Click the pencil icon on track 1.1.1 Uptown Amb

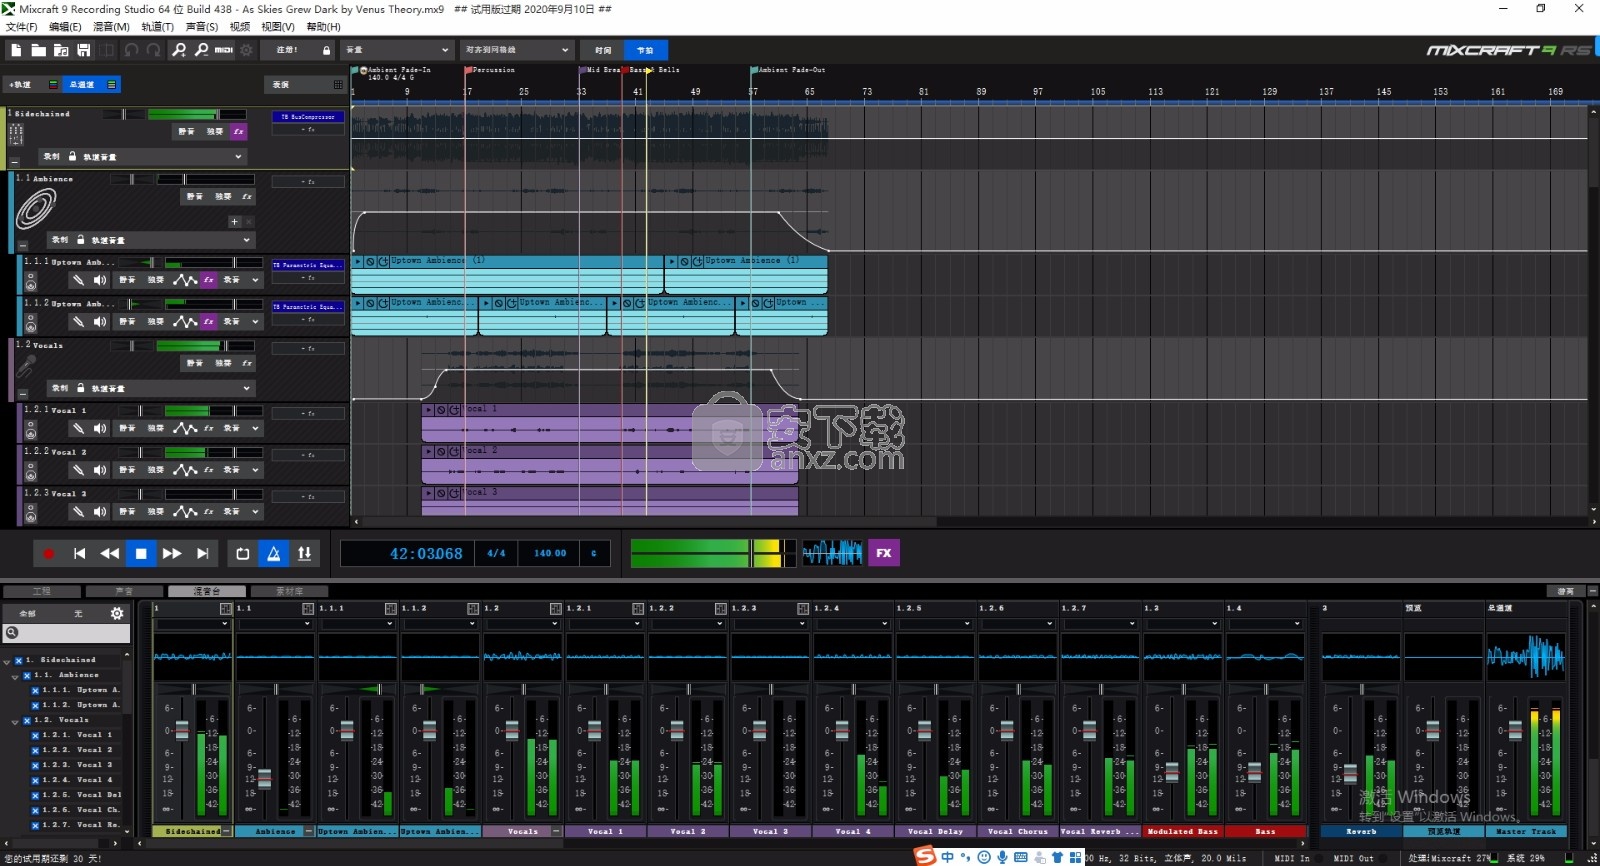coord(78,280)
